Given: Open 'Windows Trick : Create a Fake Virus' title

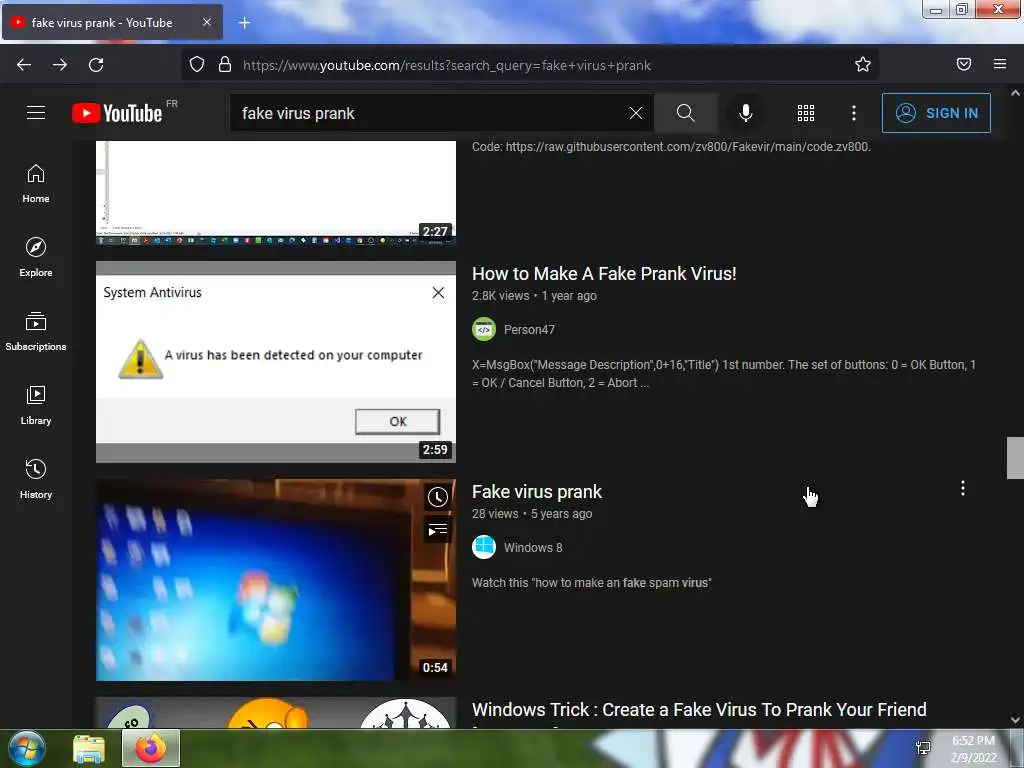Looking at the screenshot, I should 699,710.
